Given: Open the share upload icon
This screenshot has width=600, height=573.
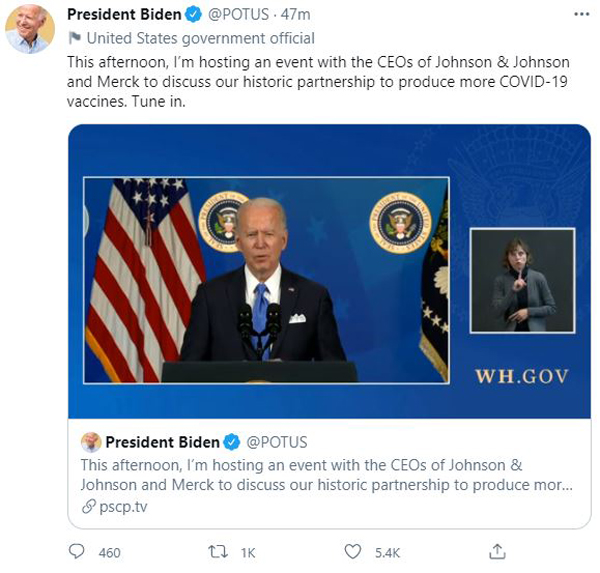Looking at the screenshot, I should [x=497, y=551].
